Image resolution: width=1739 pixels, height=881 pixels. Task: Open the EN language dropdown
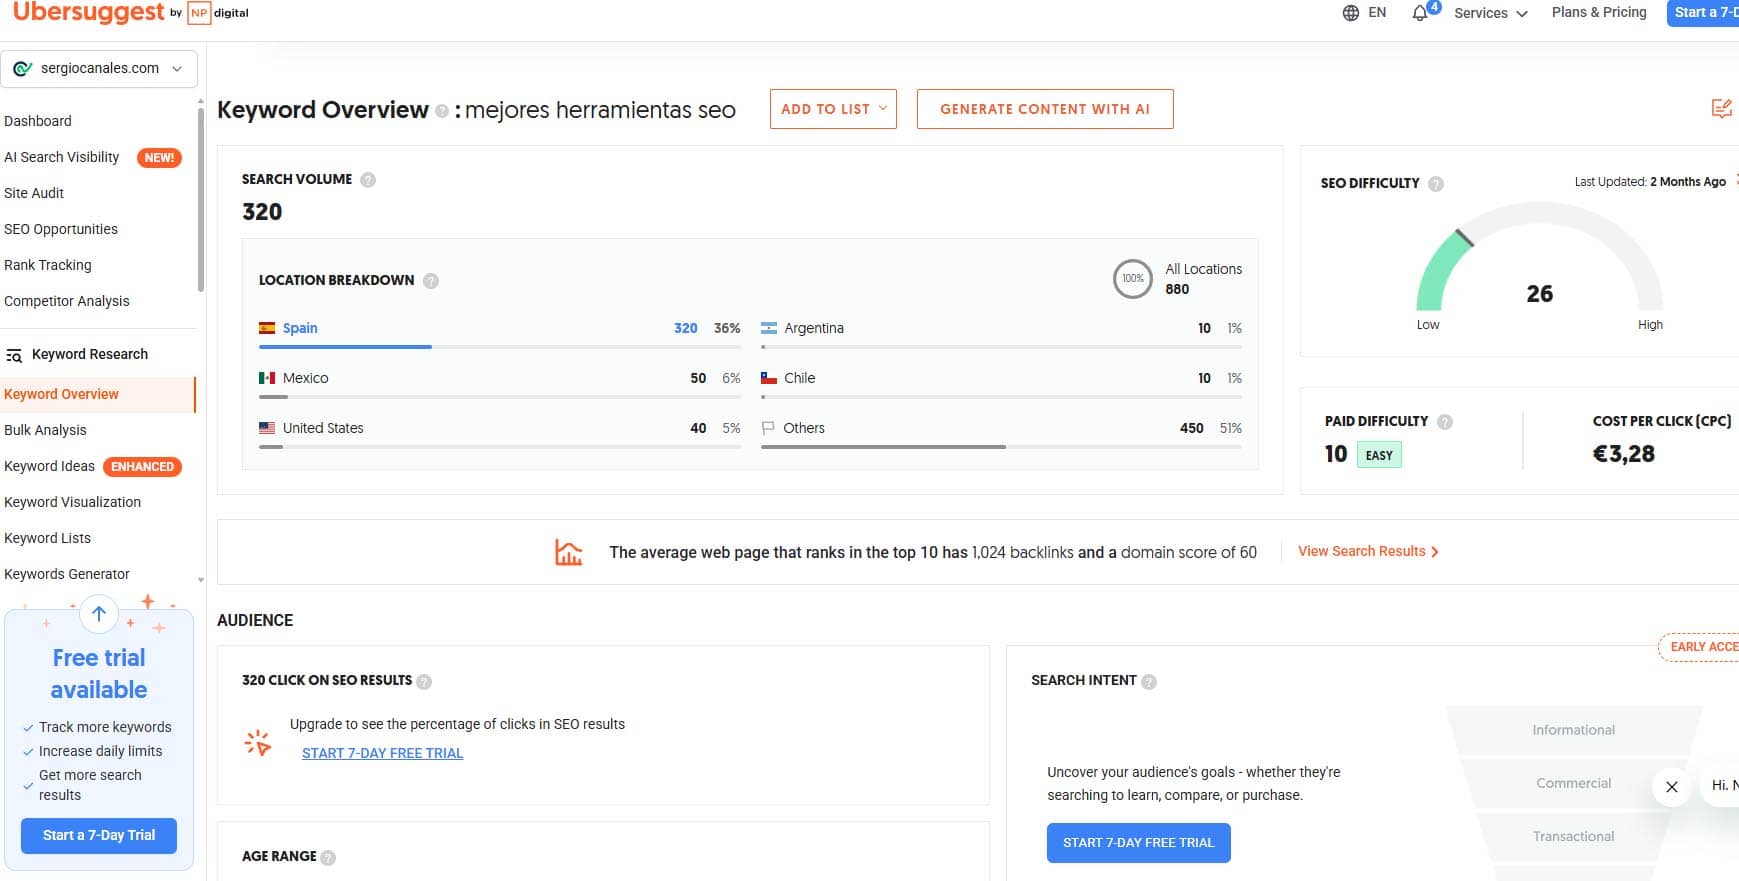pyautogui.click(x=1377, y=13)
